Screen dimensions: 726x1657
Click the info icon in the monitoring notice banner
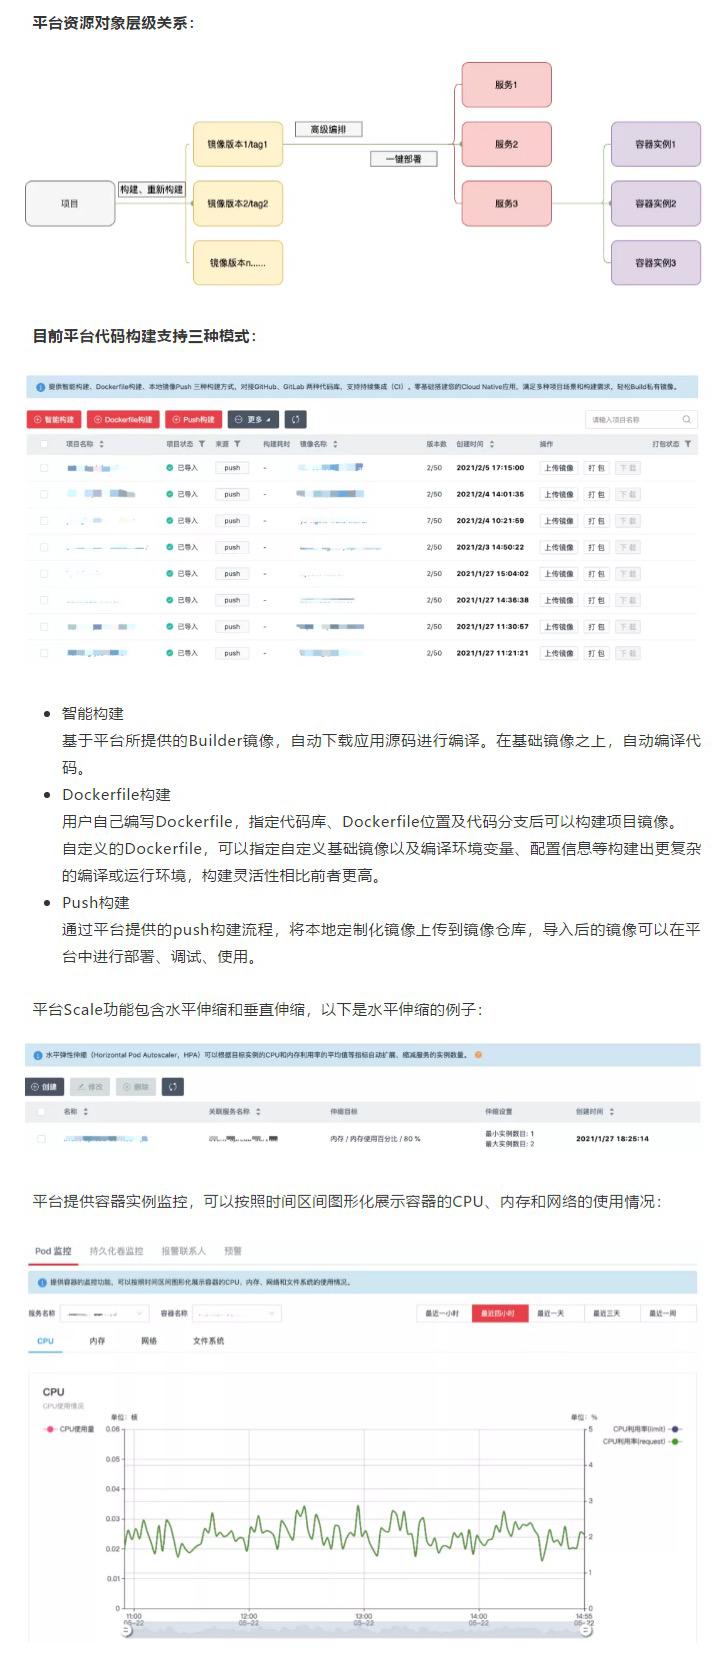coord(41,1281)
